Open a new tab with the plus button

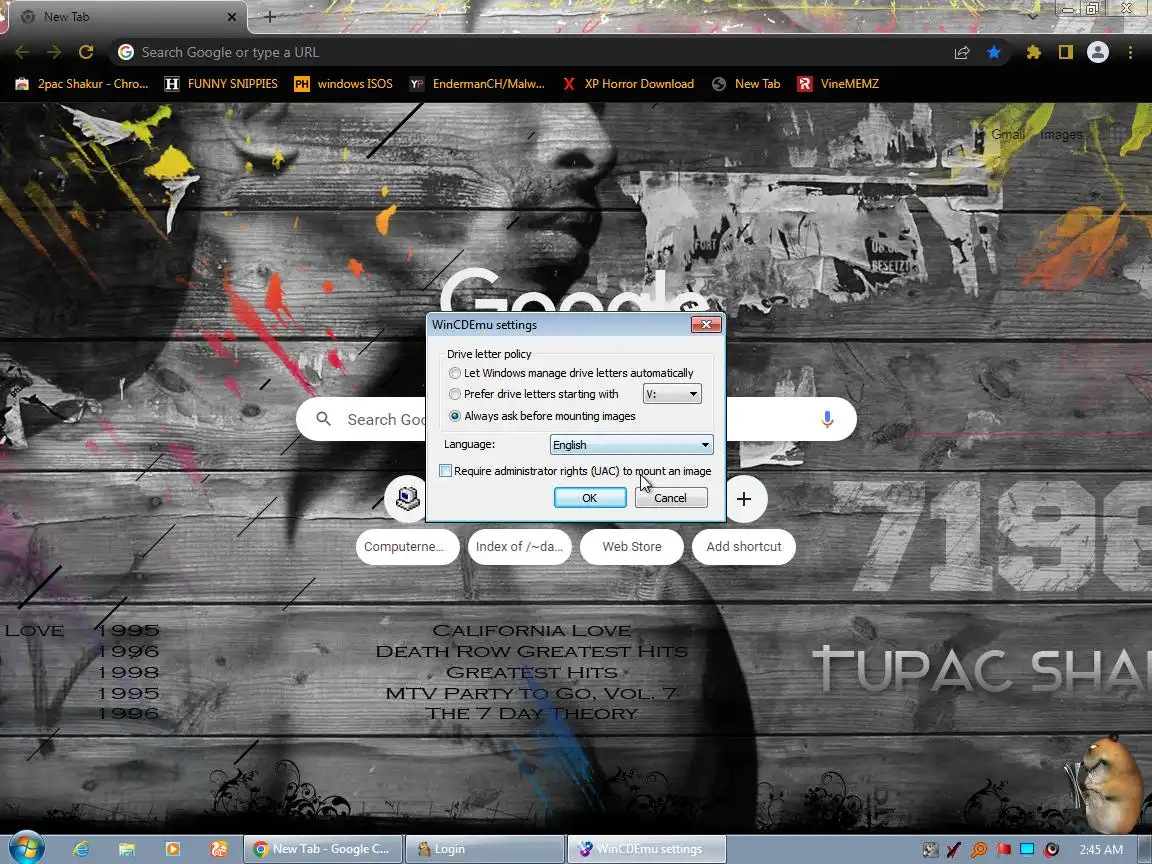(270, 17)
